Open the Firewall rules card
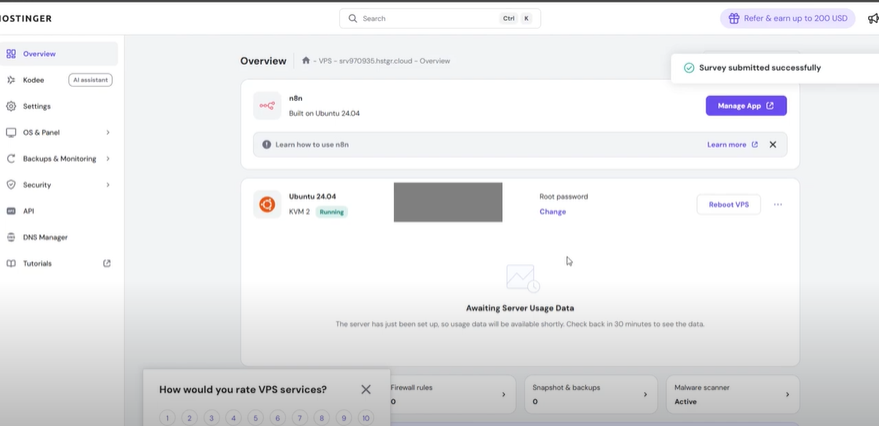This screenshot has width=879, height=426. [452, 395]
